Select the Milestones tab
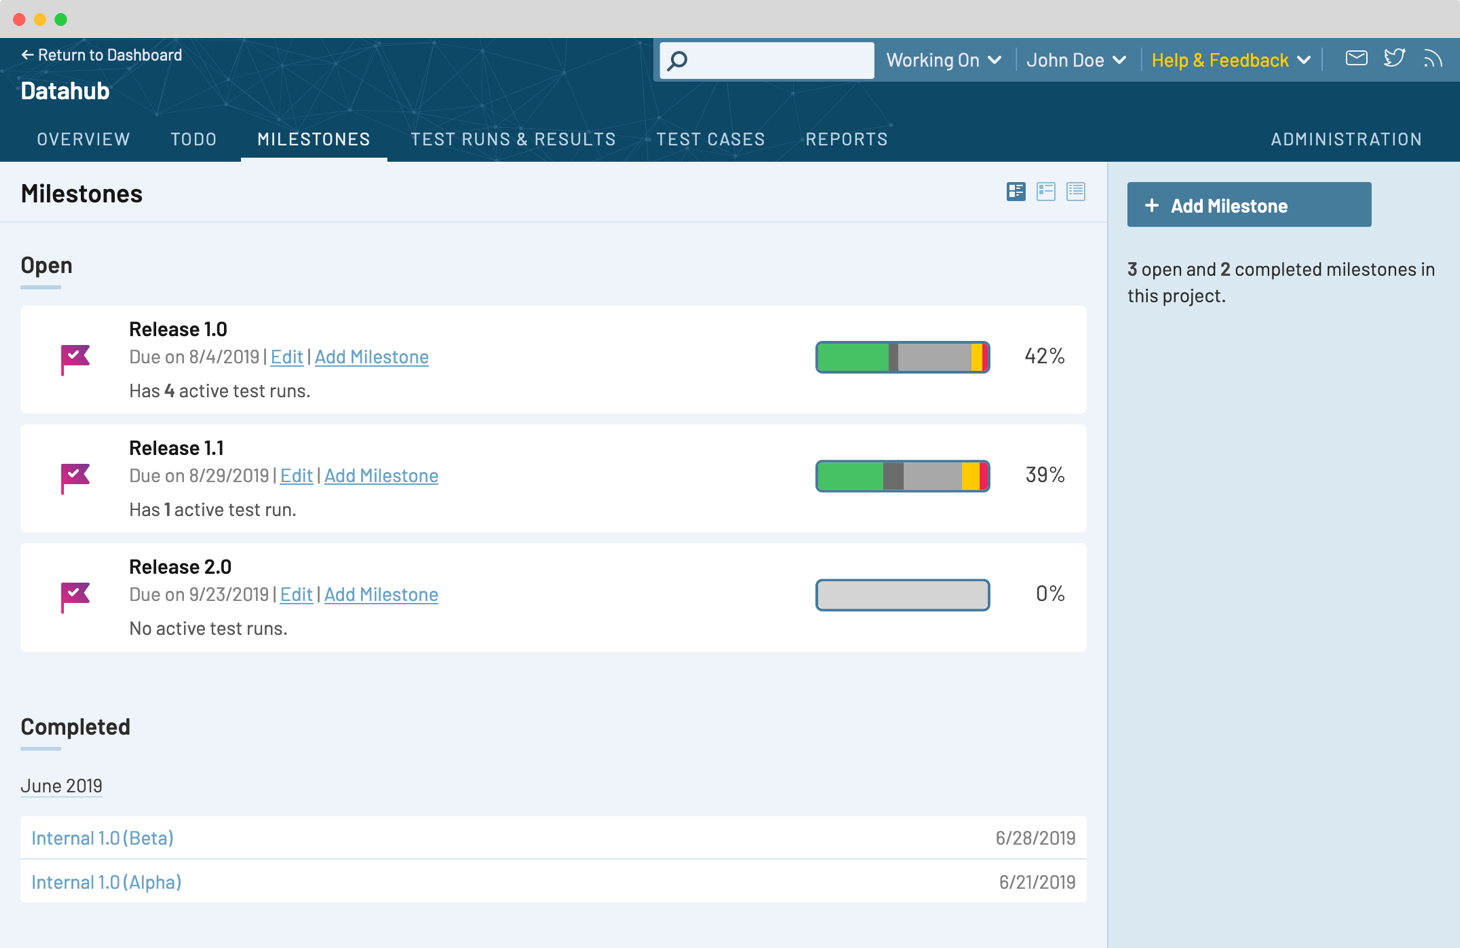This screenshot has height=948, width=1460. point(314,139)
